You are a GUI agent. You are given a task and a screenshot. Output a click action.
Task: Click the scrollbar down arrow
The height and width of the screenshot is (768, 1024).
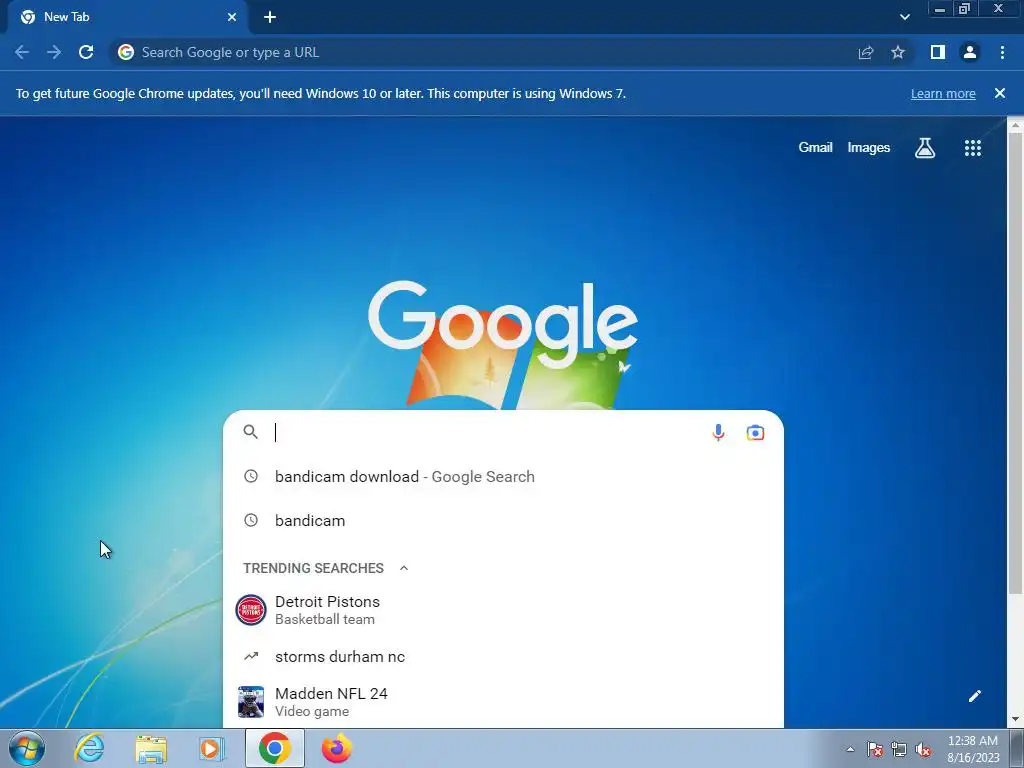point(1015,720)
